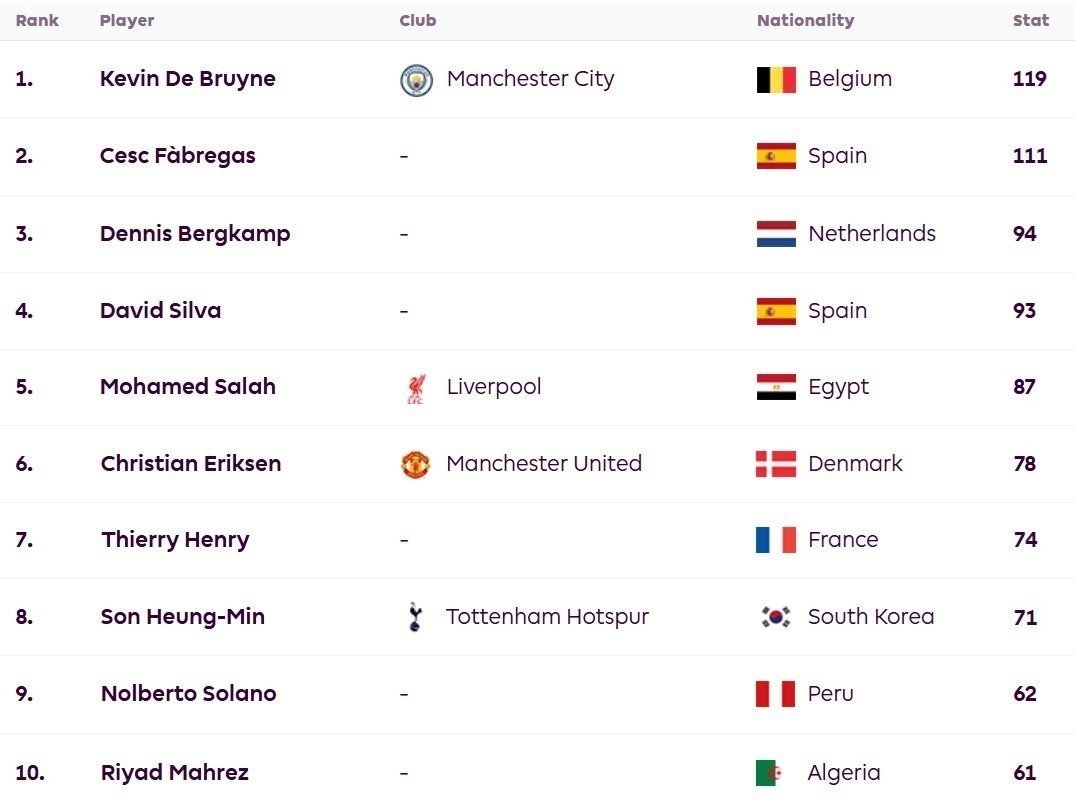Click the Belgium flag icon
1075x807 pixels.
[x=776, y=80]
